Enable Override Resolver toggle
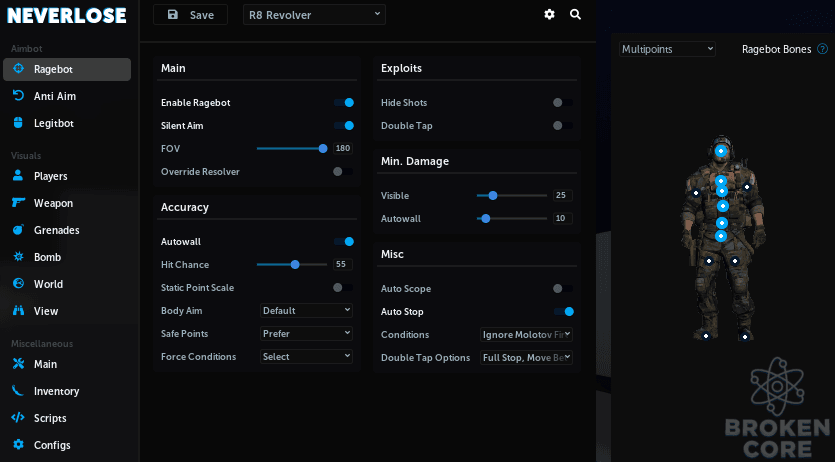Image resolution: width=835 pixels, height=462 pixels. pyautogui.click(x=342, y=171)
